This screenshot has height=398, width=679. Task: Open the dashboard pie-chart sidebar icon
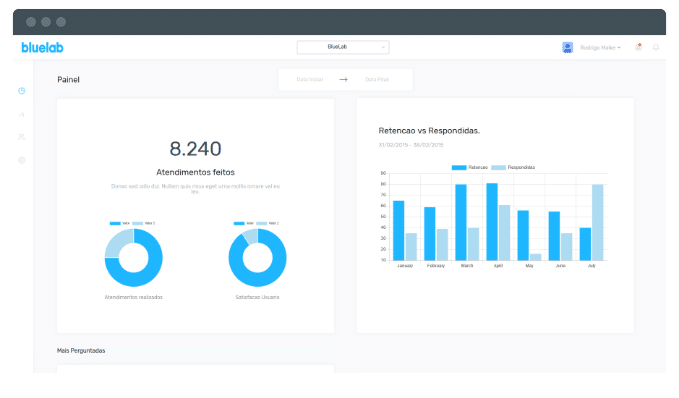click(22, 91)
